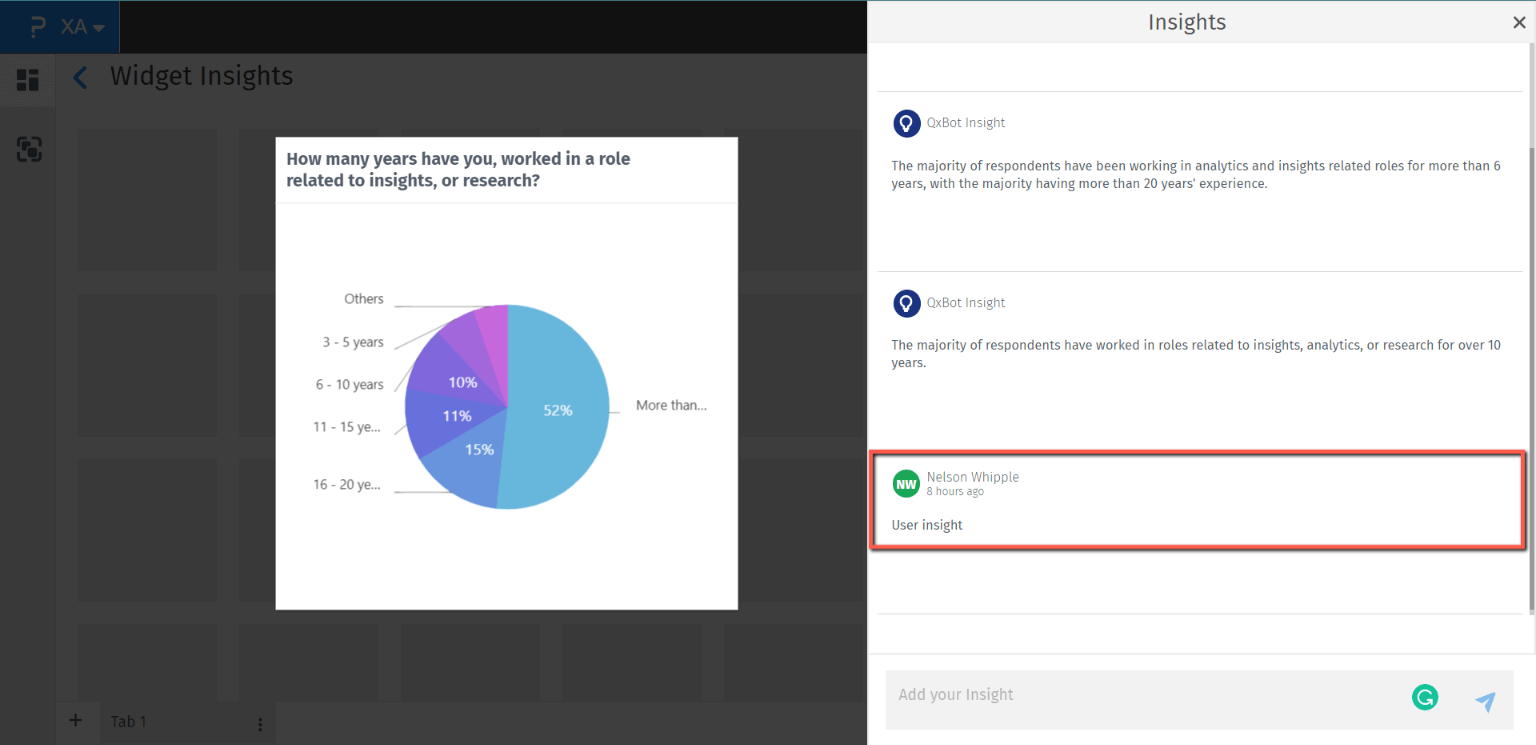
Task: Click the Grammarly icon in the insight box
Action: [x=1424, y=697]
